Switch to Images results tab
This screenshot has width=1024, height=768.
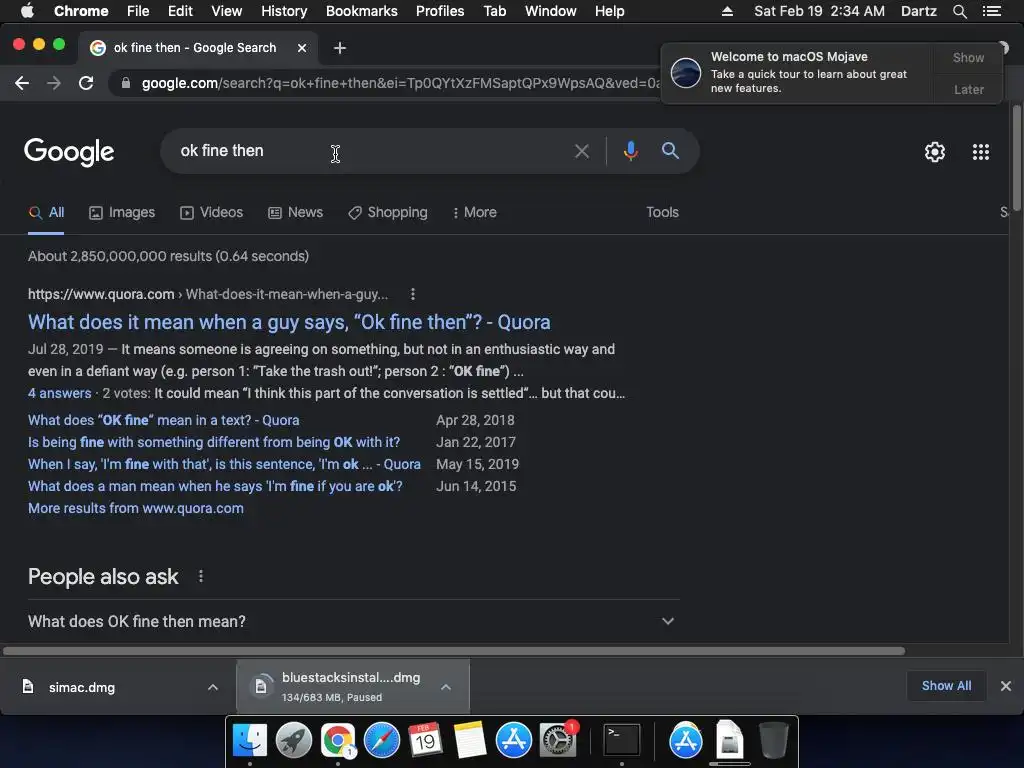coord(122,212)
